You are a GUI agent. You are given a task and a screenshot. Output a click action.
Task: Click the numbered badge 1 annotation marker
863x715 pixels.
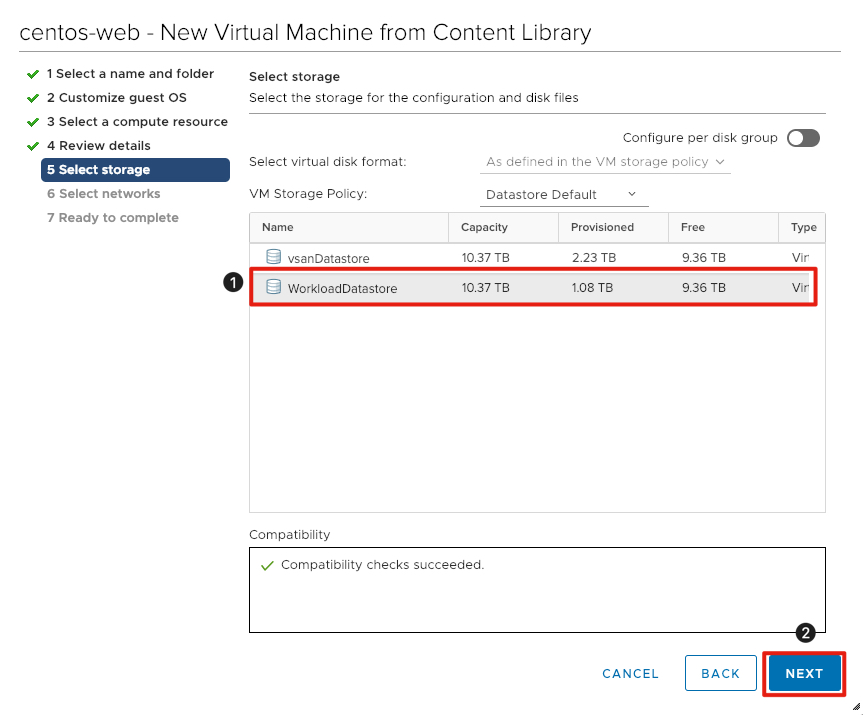pyautogui.click(x=233, y=282)
